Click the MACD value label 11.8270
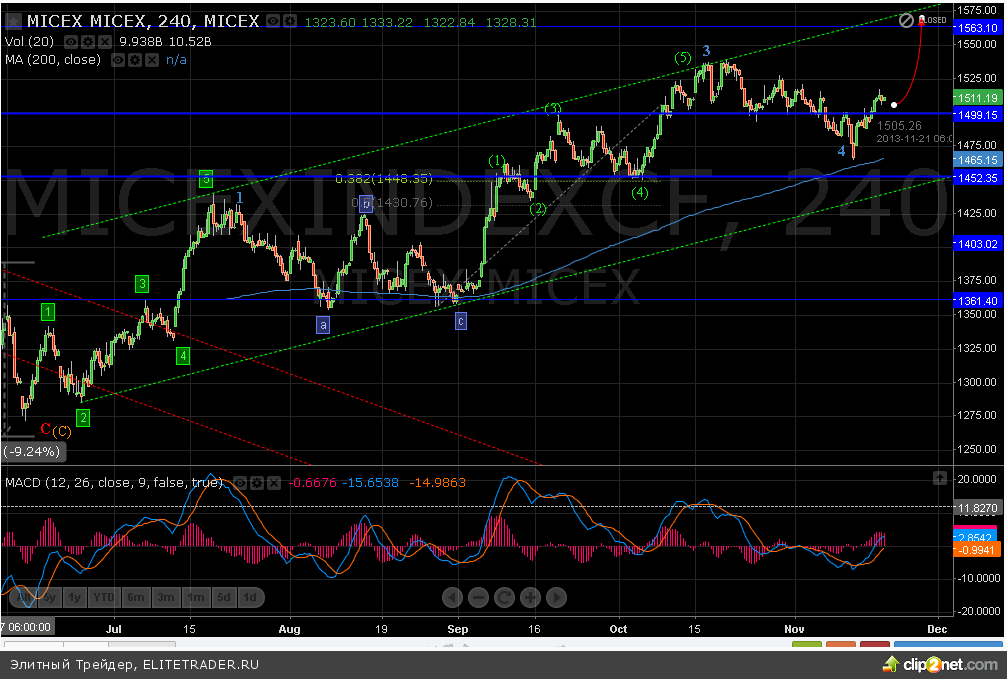1007x679 pixels. [977, 508]
